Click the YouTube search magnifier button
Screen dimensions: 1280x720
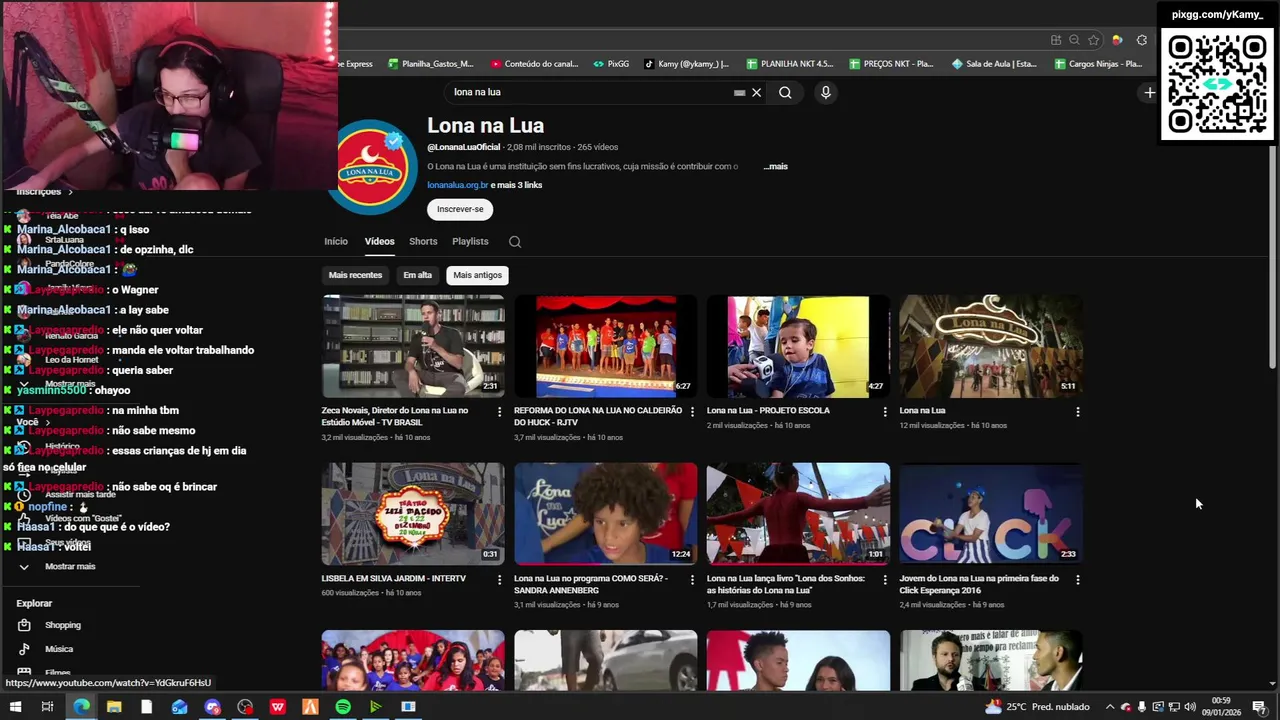(785, 92)
